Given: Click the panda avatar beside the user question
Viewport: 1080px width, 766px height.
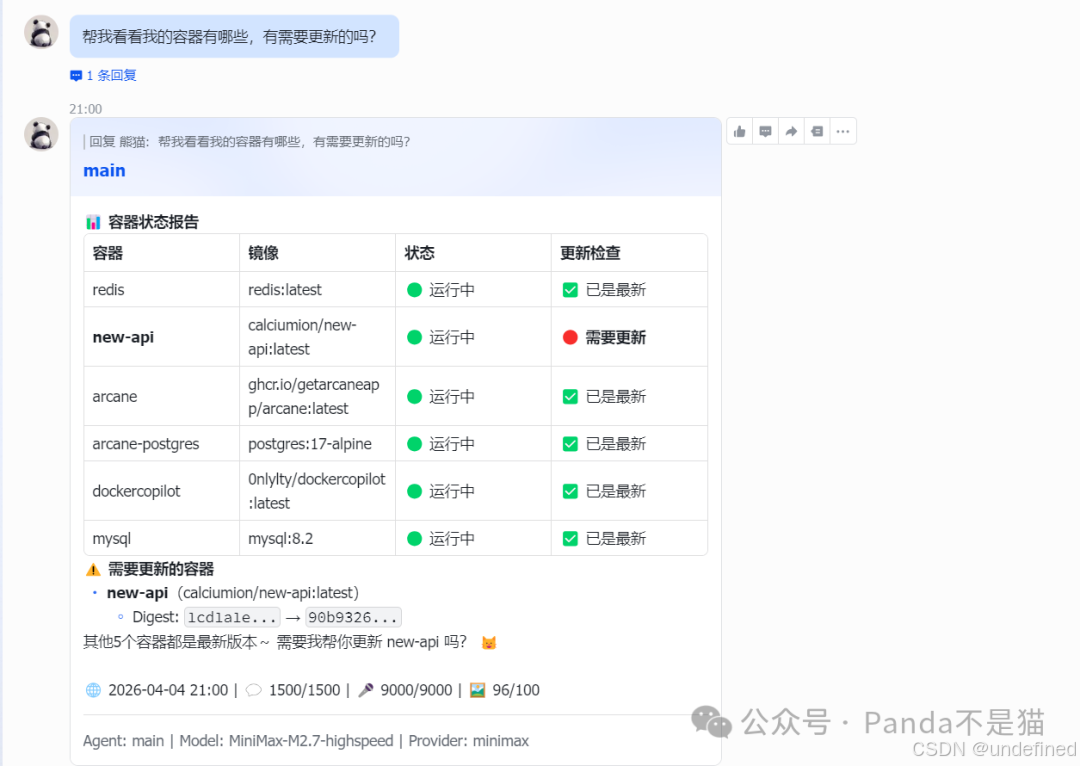Looking at the screenshot, I should coord(41,32).
